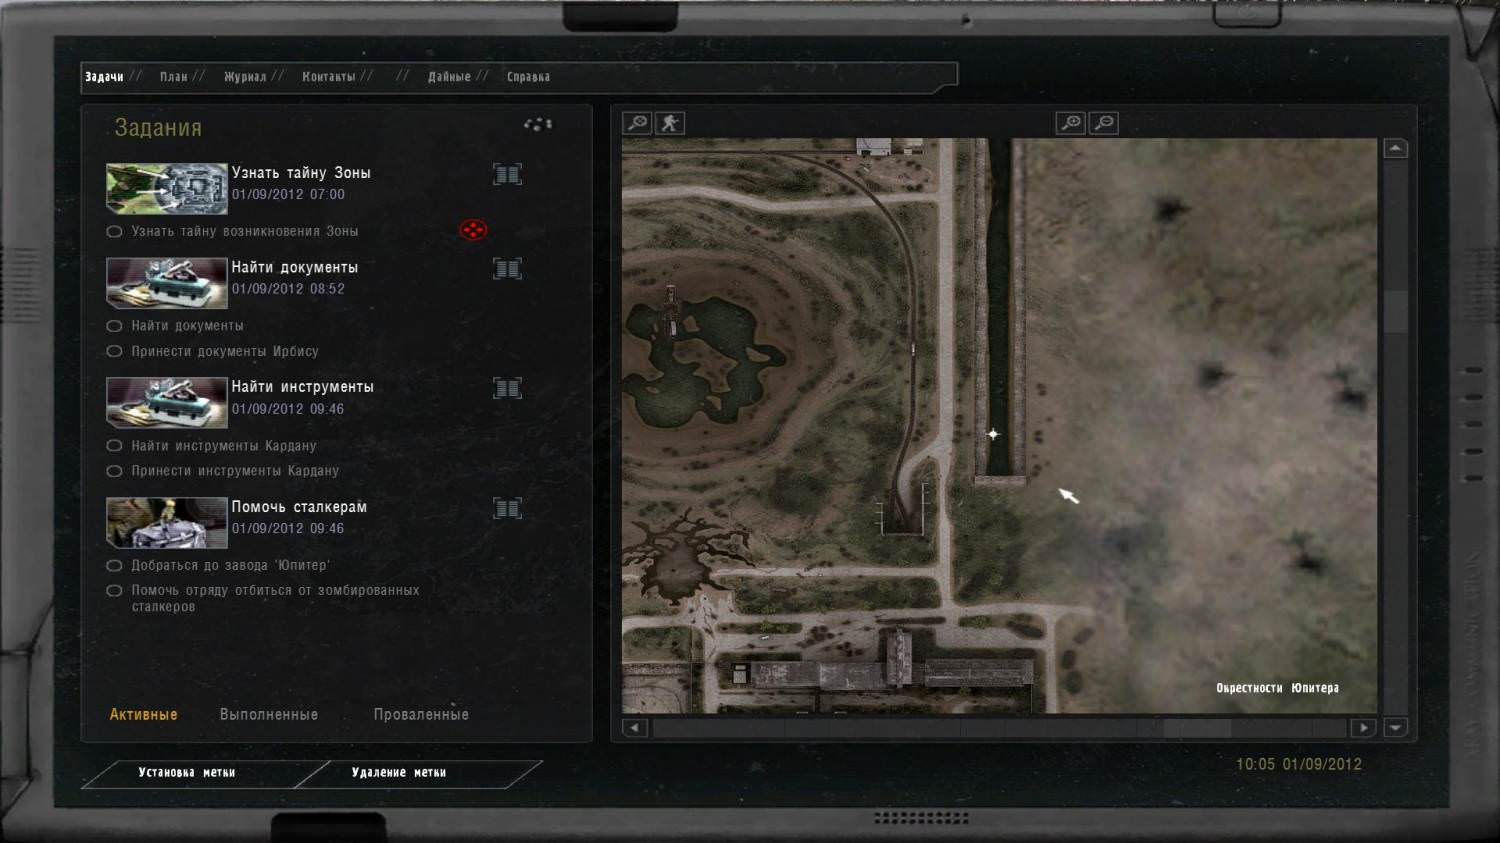Click map vertical scrollbar down arrow

point(1395,728)
